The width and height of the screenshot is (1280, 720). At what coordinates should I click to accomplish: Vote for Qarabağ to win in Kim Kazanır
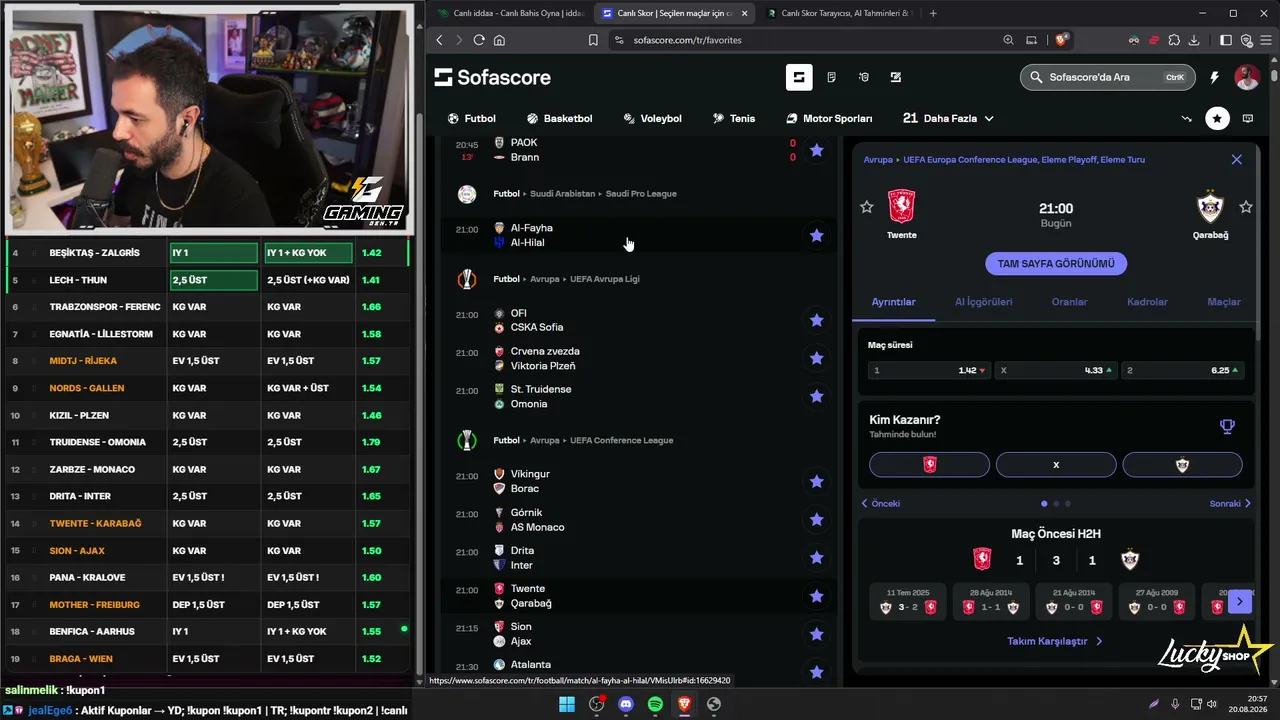(x=1182, y=465)
